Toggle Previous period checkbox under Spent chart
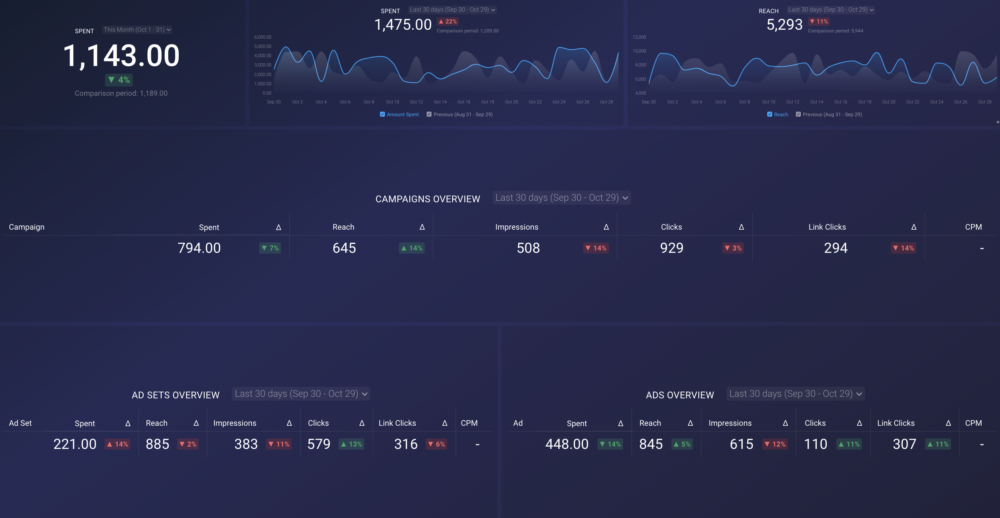The image size is (1000, 518). click(429, 115)
